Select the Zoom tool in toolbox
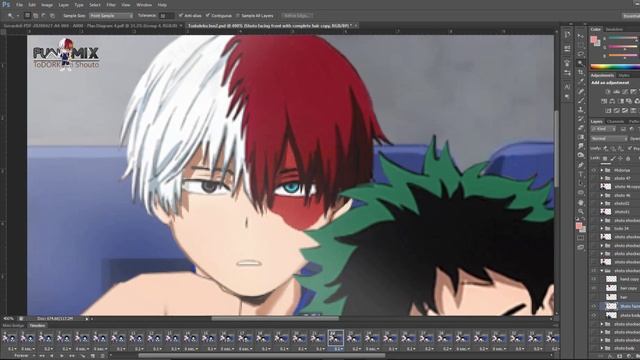The height and width of the screenshot is (360, 640). (580, 211)
